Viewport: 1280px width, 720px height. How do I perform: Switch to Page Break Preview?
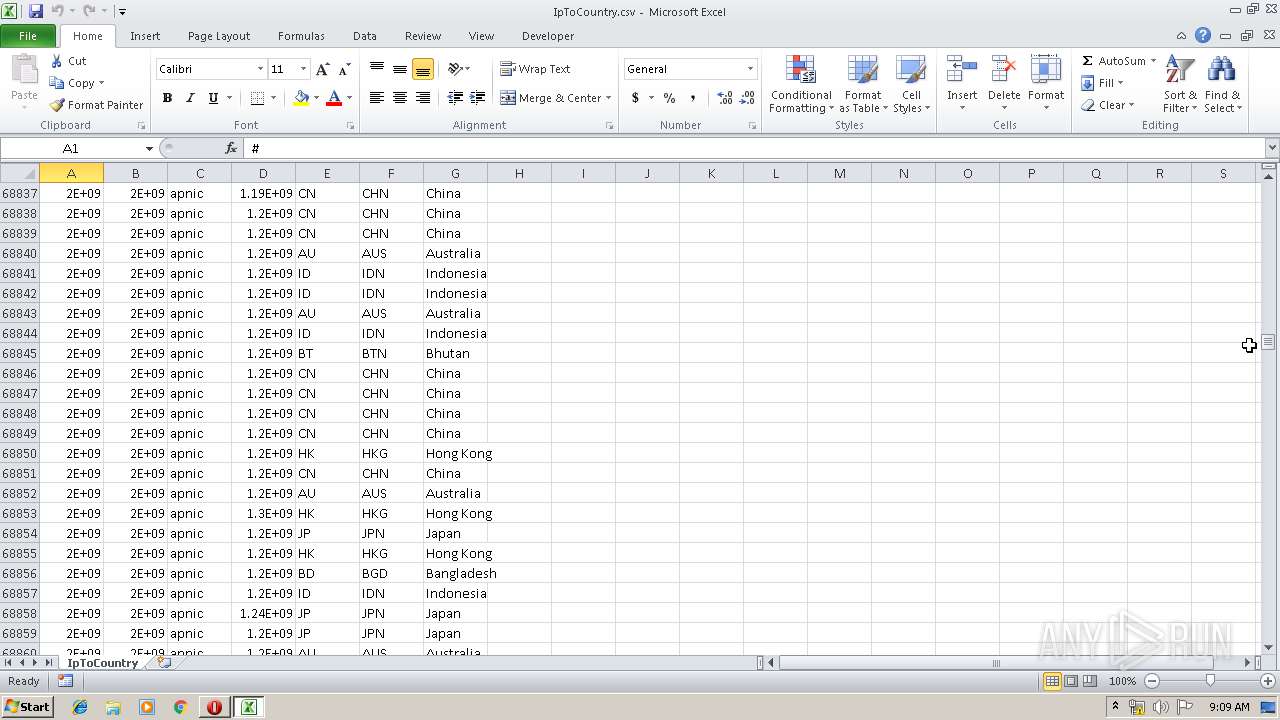(1090, 681)
